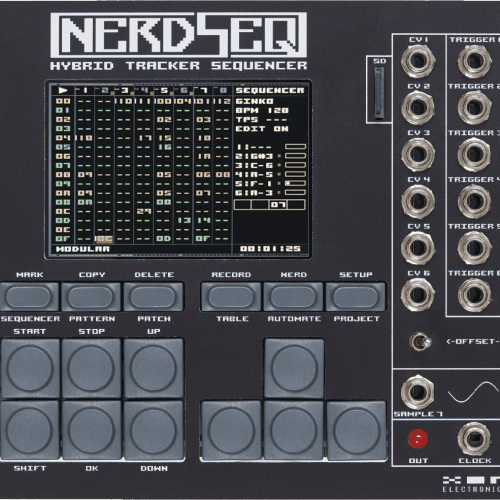Select track column header 5 on screen

point(164,90)
